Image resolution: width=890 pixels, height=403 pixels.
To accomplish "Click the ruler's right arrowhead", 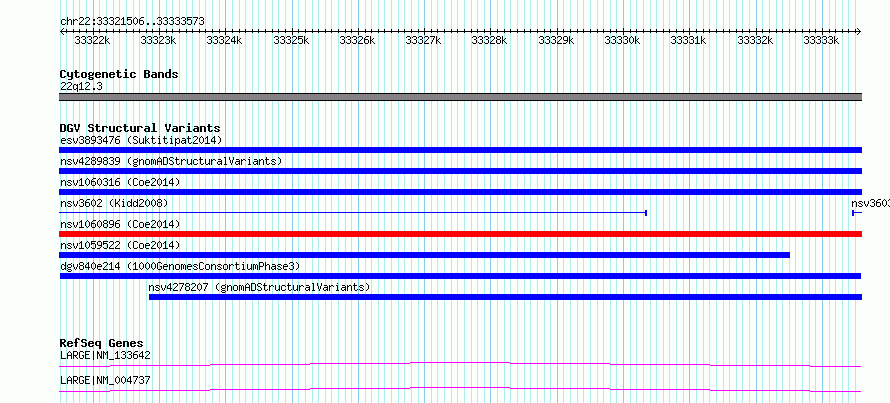I will [x=859, y=32].
